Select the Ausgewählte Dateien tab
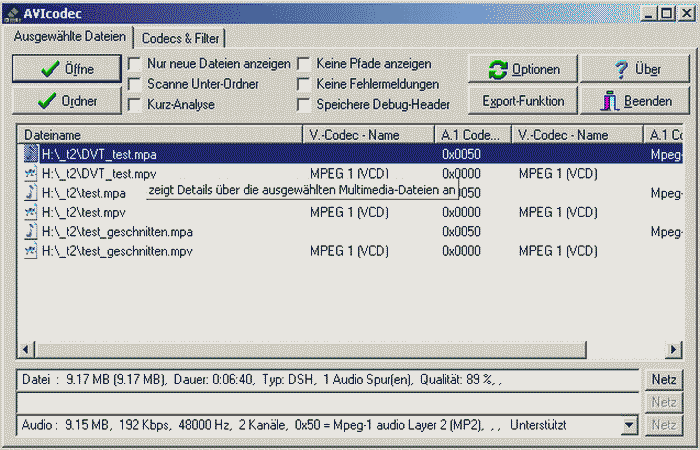The height and width of the screenshot is (450, 700). click(69, 37)
